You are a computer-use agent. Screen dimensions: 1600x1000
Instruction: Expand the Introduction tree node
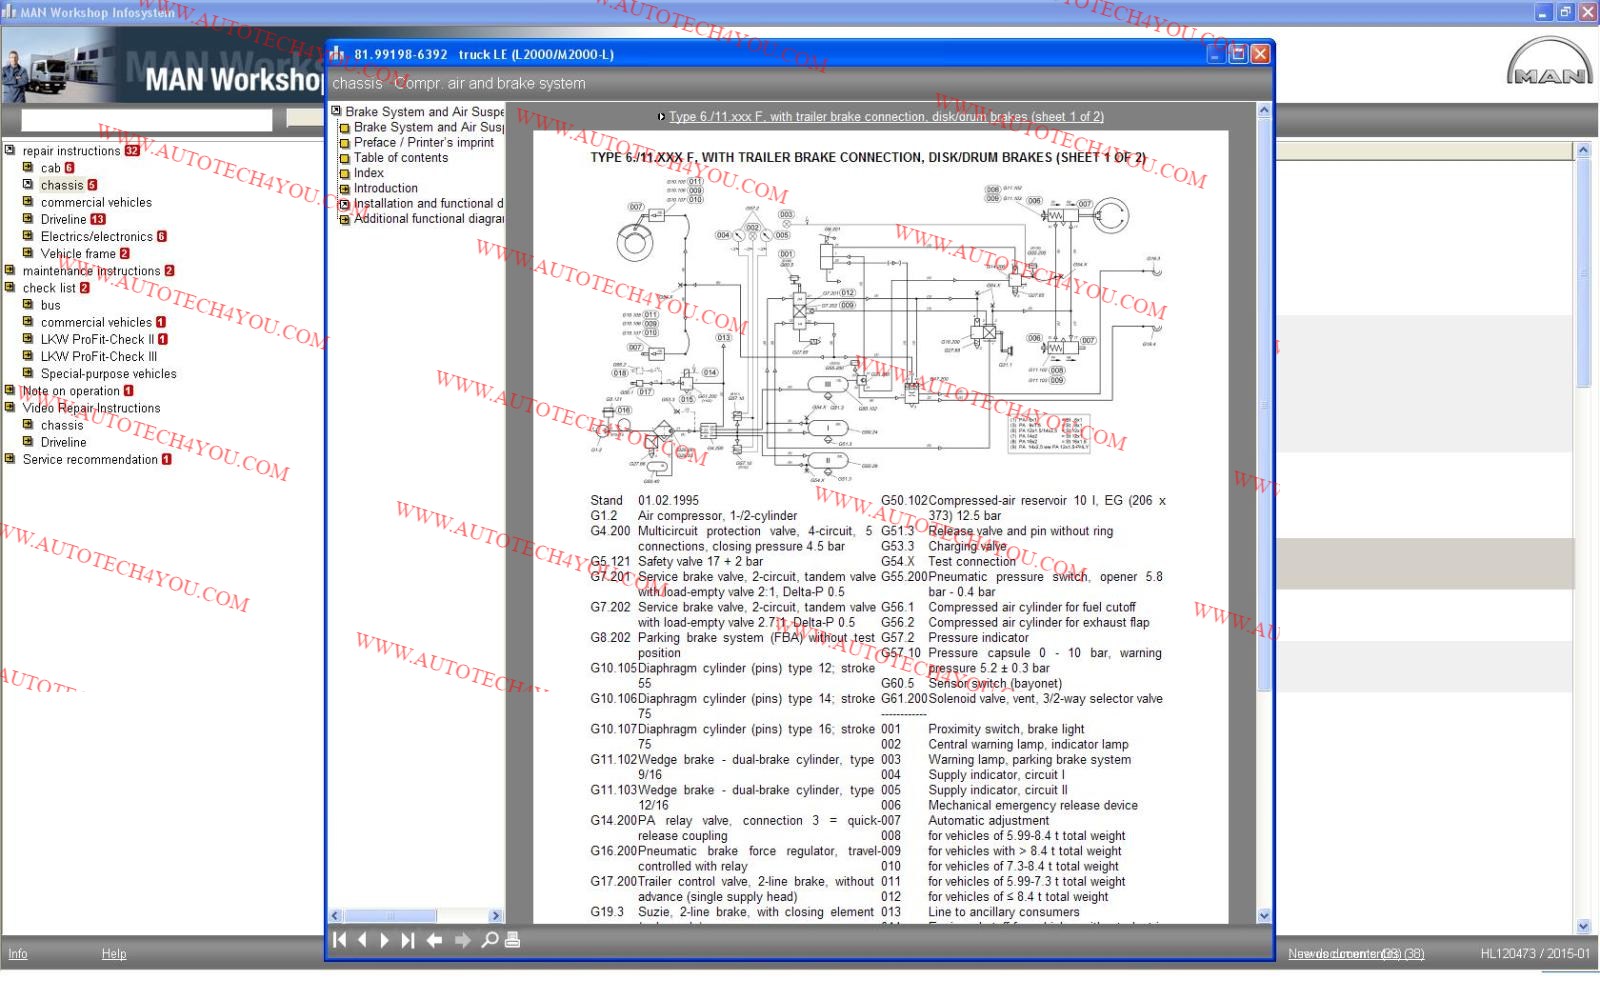pos(344,188)
